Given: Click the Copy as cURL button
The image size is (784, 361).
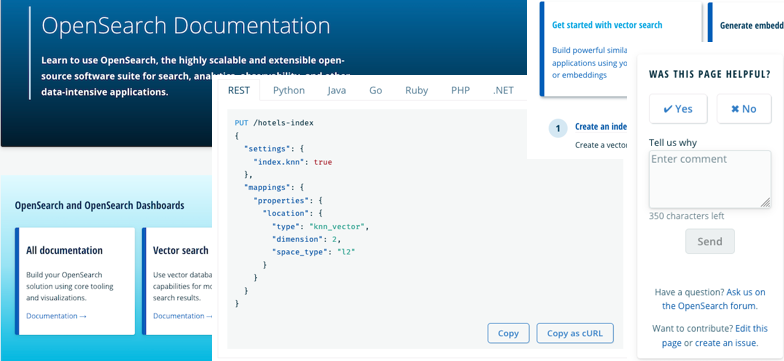Looking at the screenshot, I should pyautogui.click(x=575, y=334).
